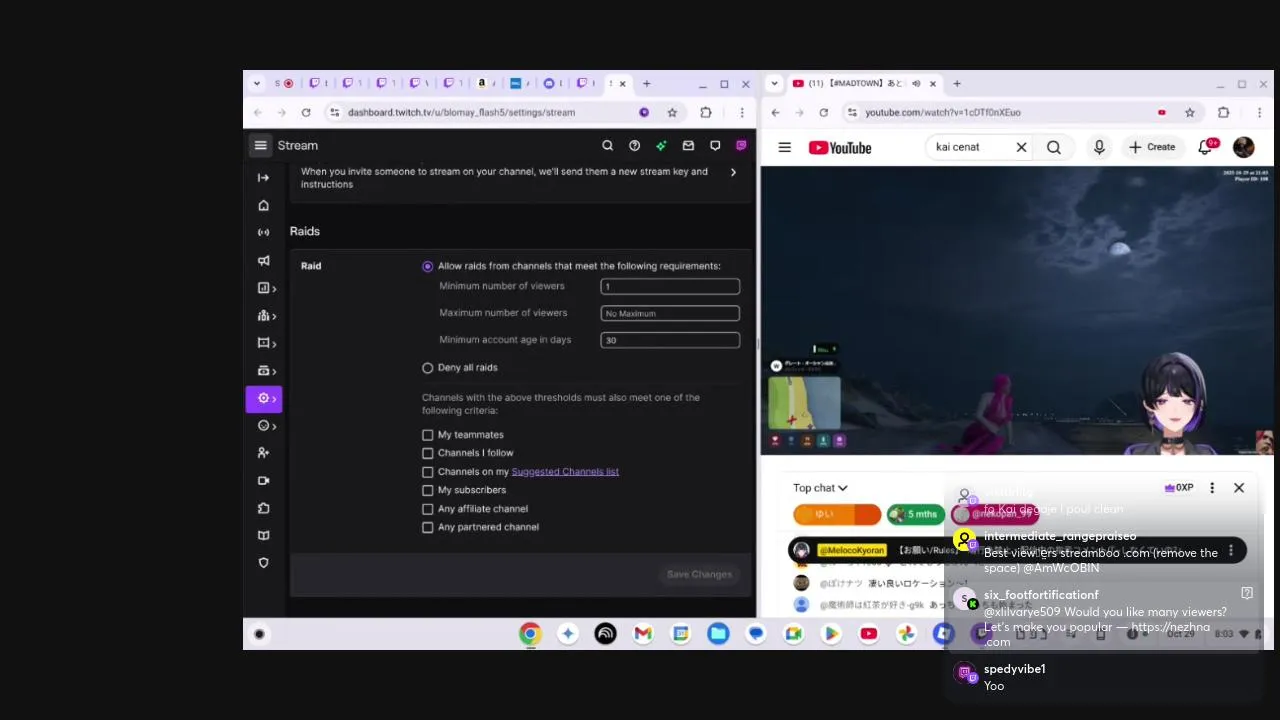Open the add-person icon in sidebar
The width and height of the screenshot is (1280, 720).
[x=263, y=453]
